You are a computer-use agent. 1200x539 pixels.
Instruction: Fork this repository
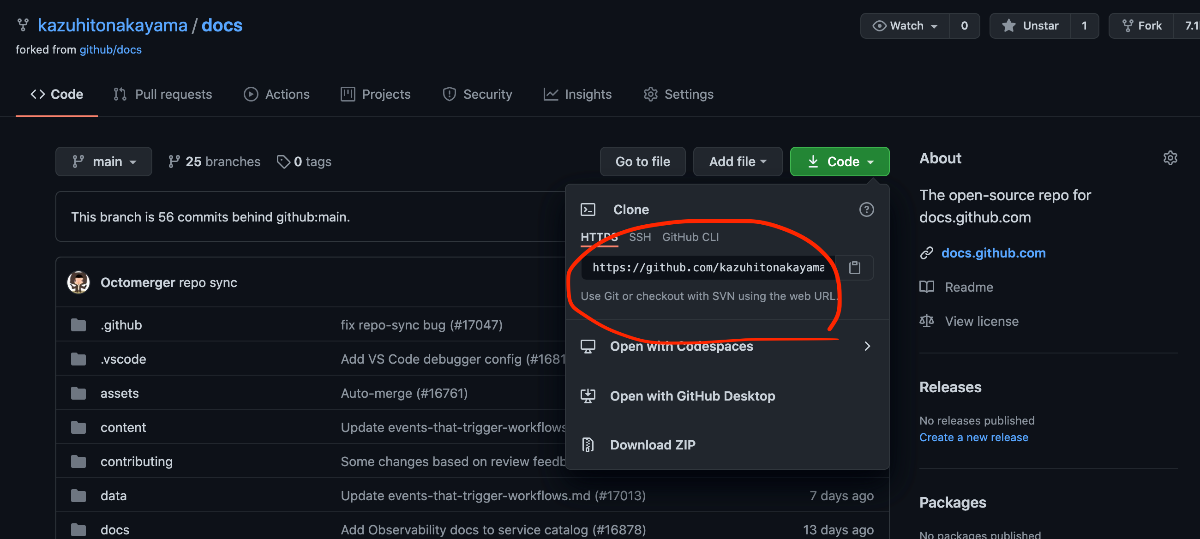[1140, 26]
